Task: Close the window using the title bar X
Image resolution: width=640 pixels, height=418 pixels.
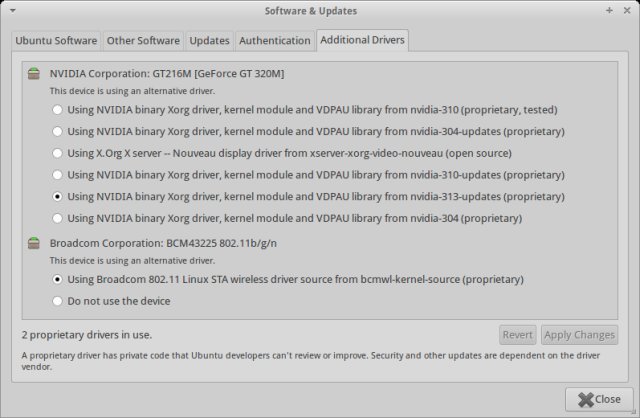Action: click(627, 11)
